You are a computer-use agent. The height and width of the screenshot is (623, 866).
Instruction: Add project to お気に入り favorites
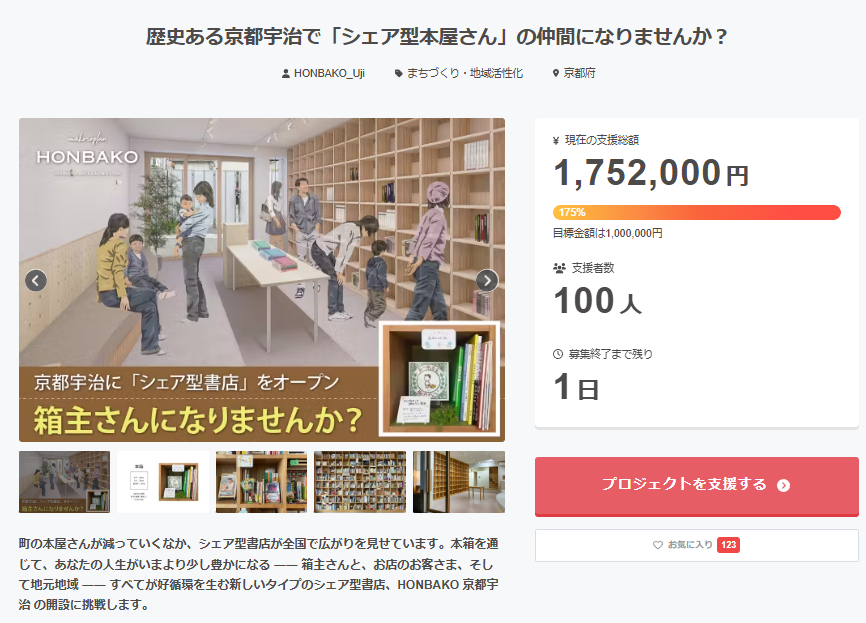696,545
